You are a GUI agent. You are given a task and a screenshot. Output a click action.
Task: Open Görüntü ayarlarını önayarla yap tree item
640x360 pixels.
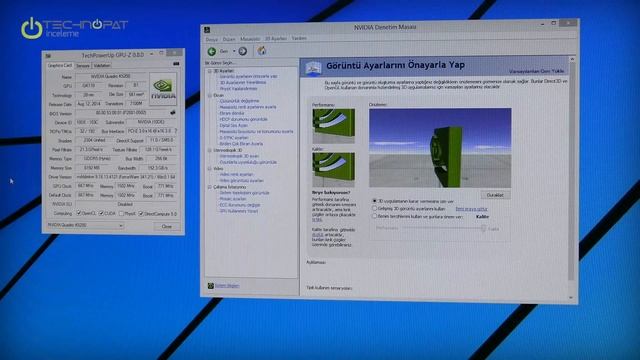(248, 76)
